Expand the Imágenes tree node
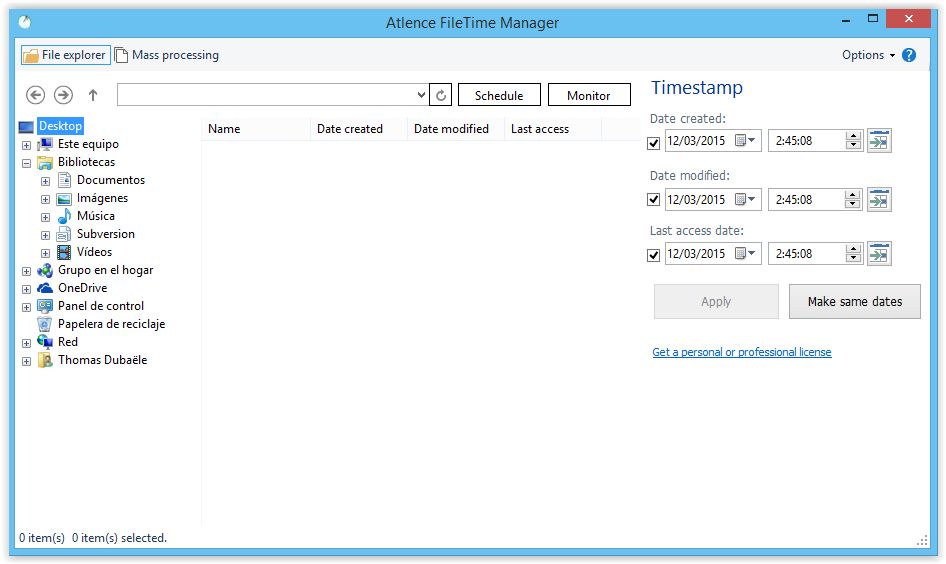 [x=45, y=200]
